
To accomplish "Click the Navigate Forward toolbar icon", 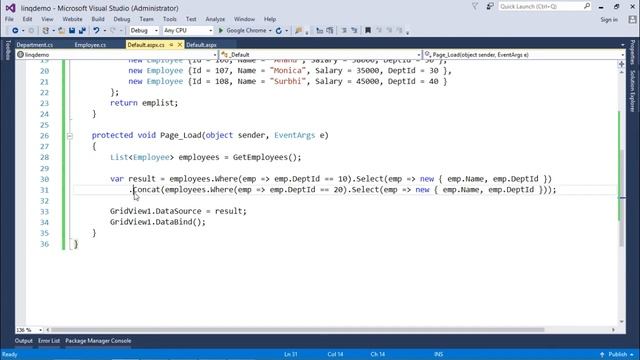I will [31, 31].
